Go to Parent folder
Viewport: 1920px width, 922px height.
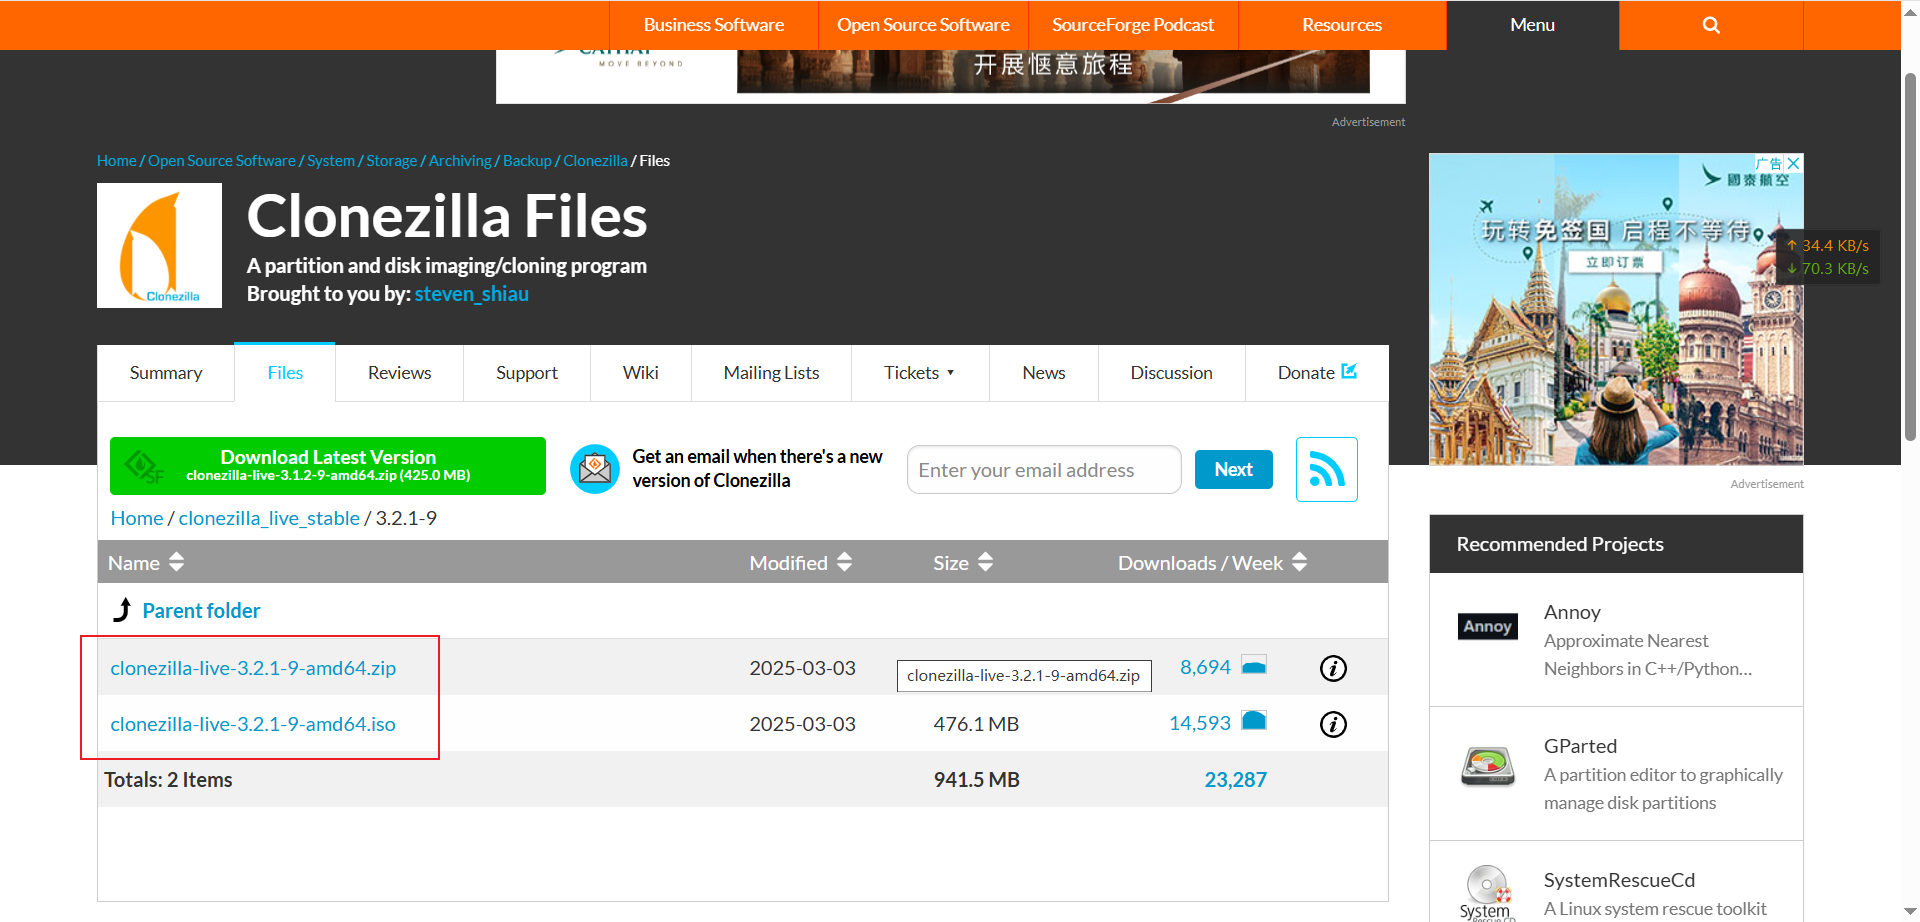click(x=201, y=610)
